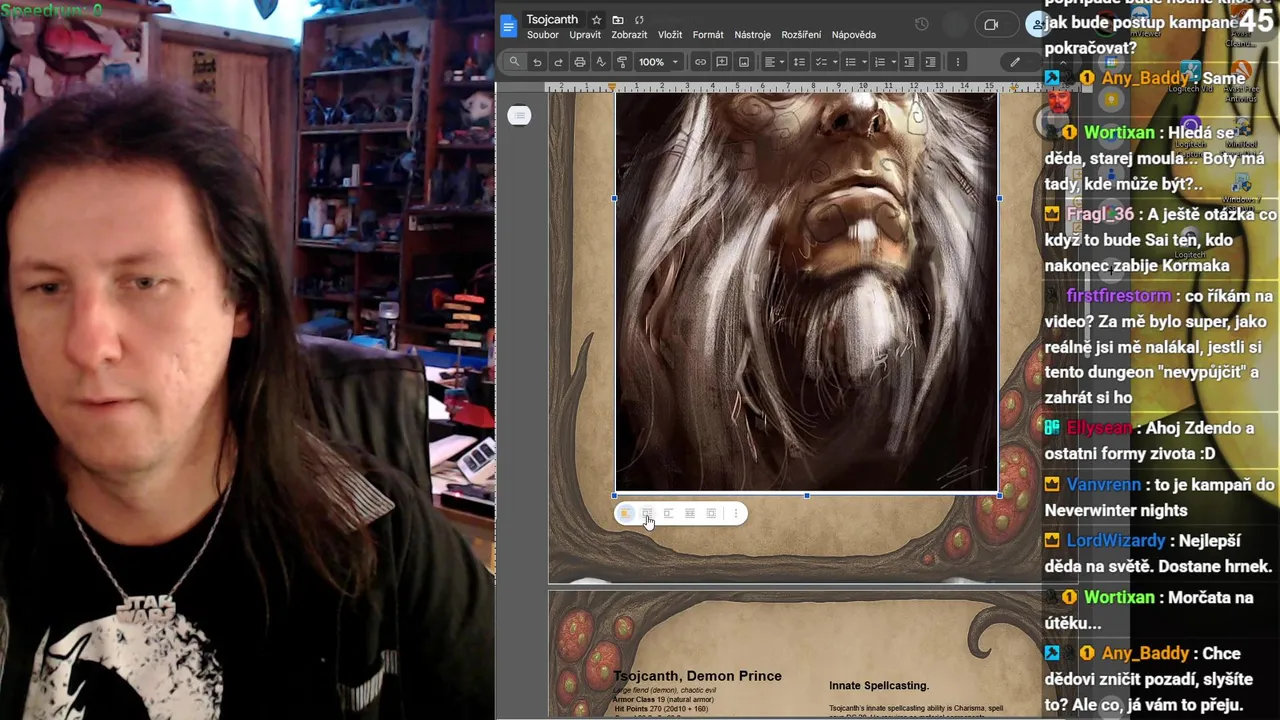
Task: Open the Nápověda menu
Action: [x=853, y=35]
